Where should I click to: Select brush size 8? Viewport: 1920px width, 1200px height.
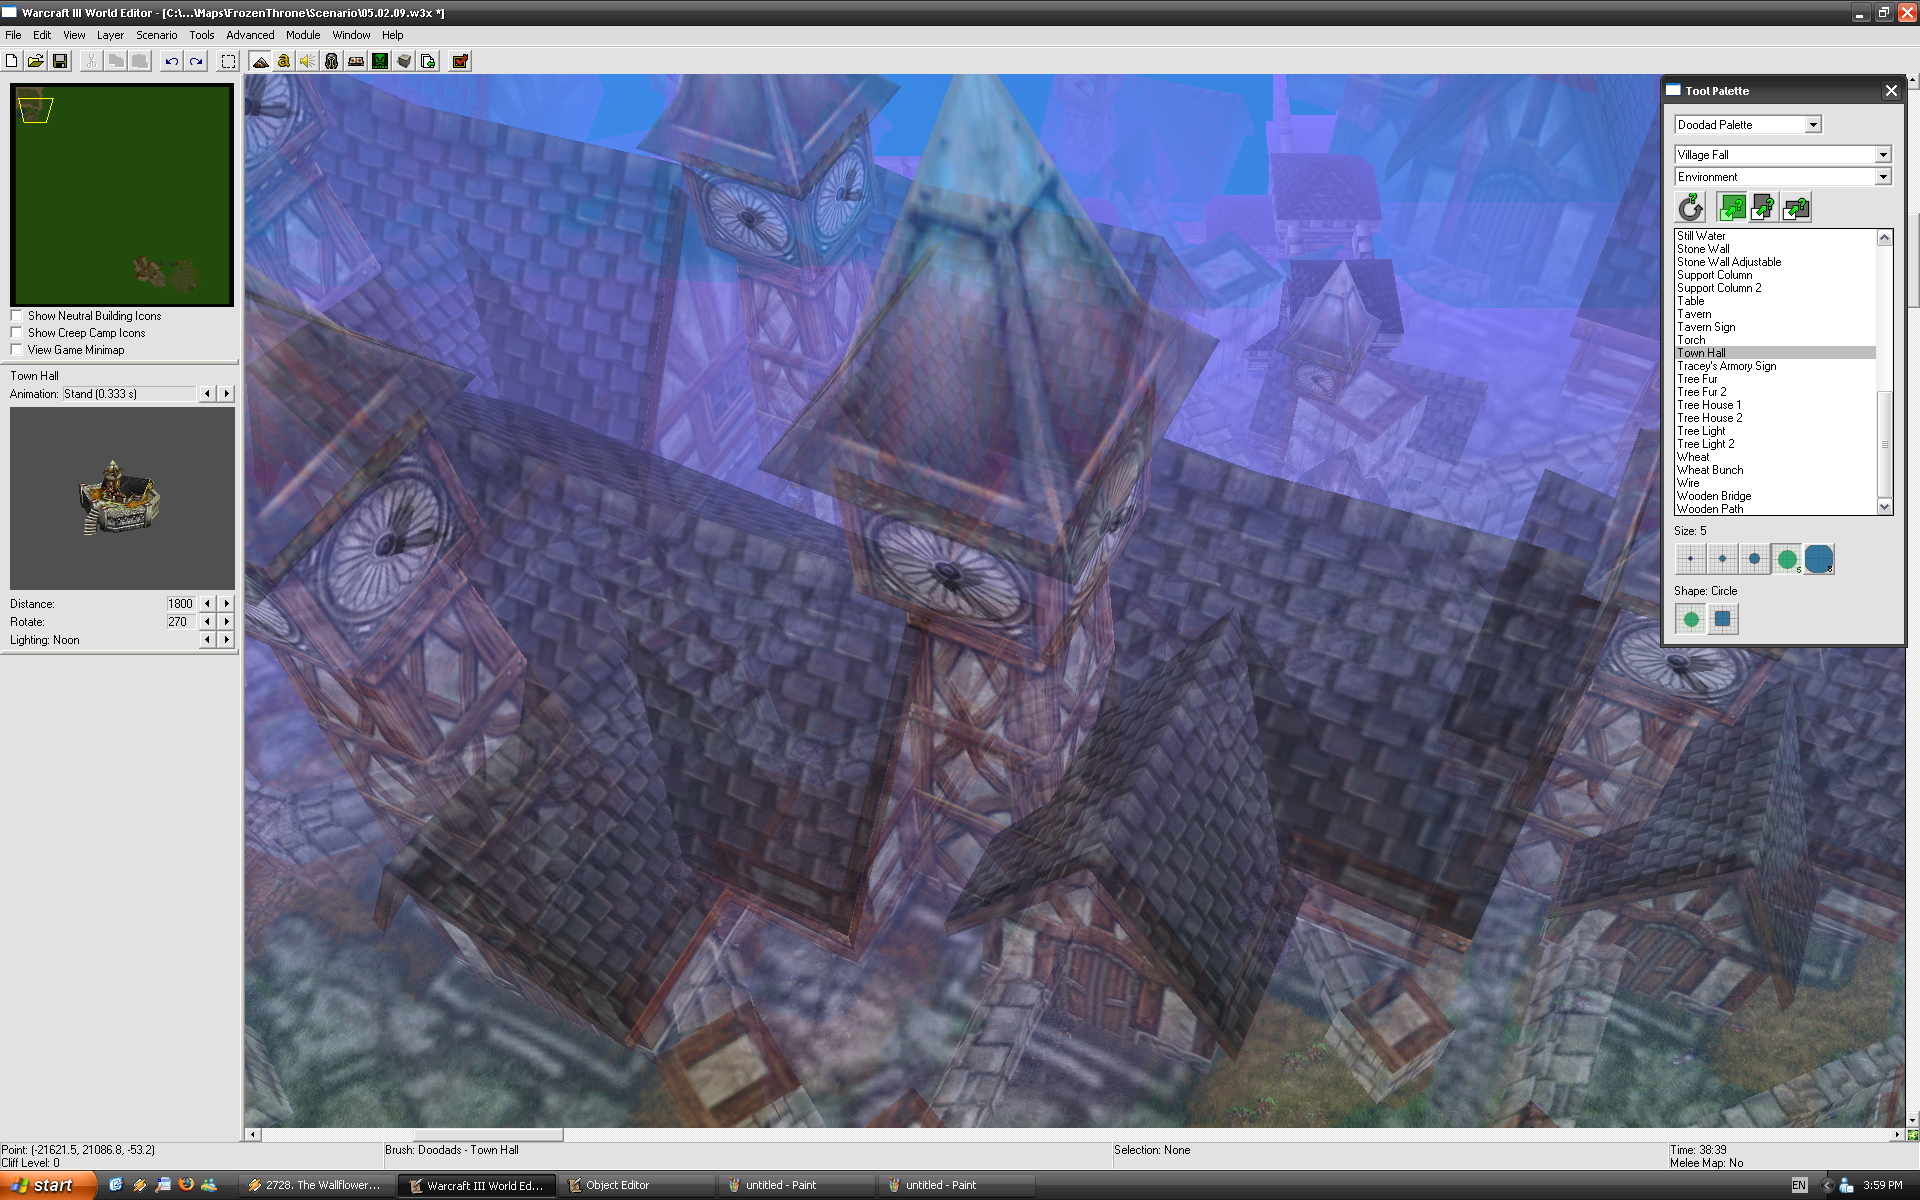click(1818, 559)
